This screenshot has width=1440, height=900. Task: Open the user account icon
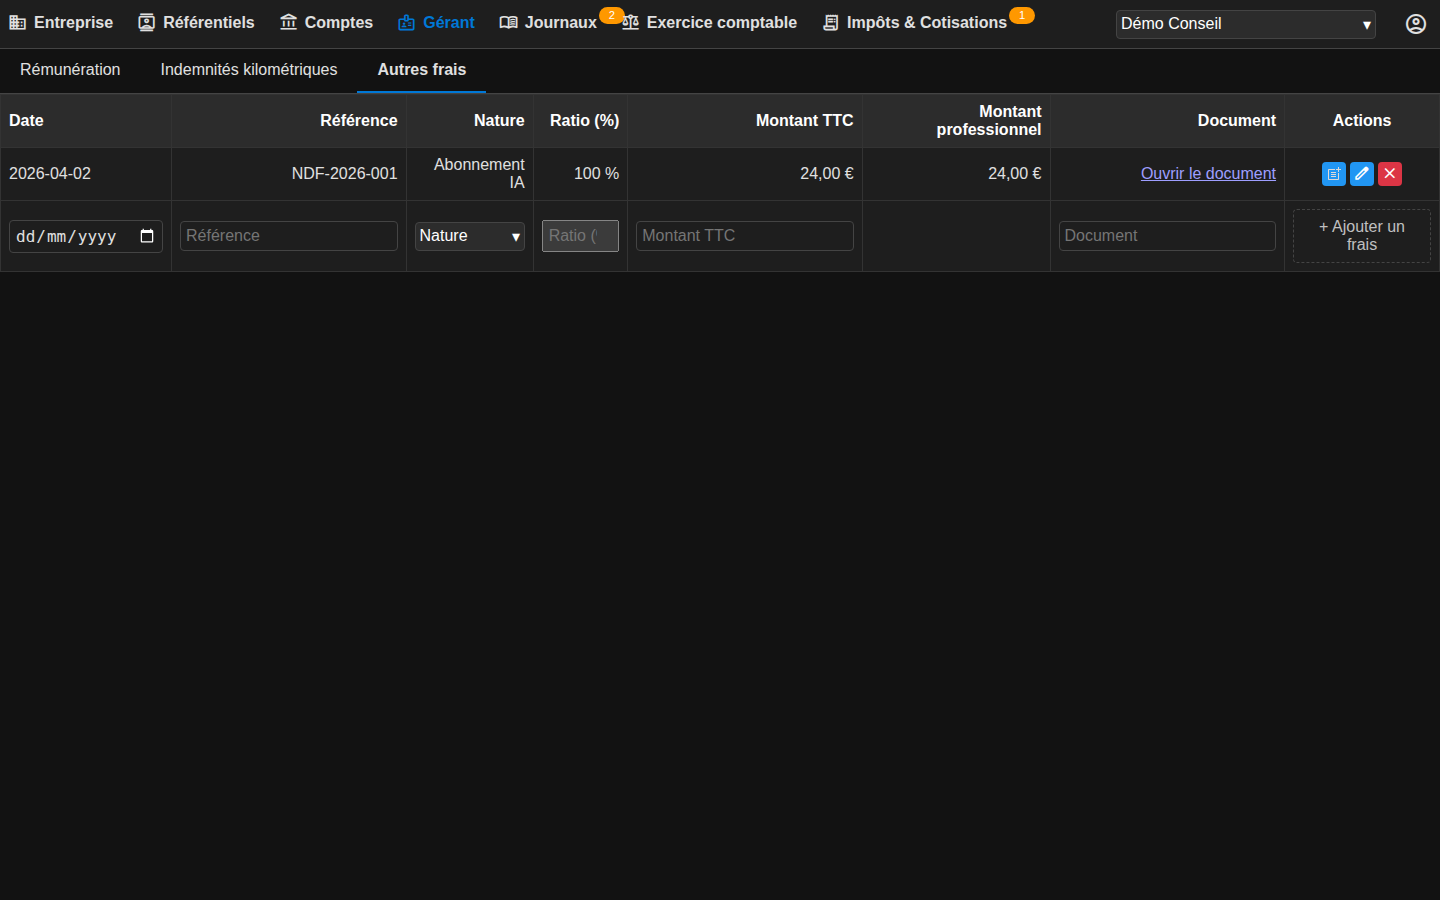click(1415, 24)
